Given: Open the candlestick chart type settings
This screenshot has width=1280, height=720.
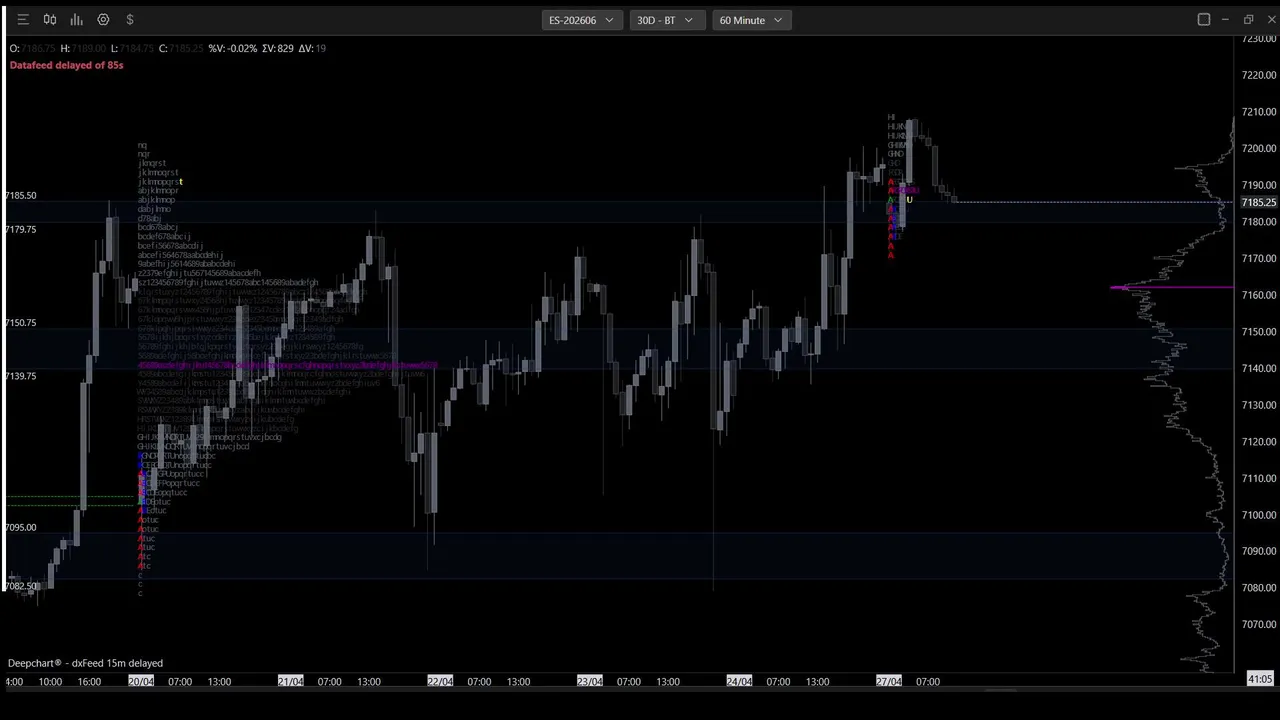Looking at the screenshot, I should click(50, 20).
